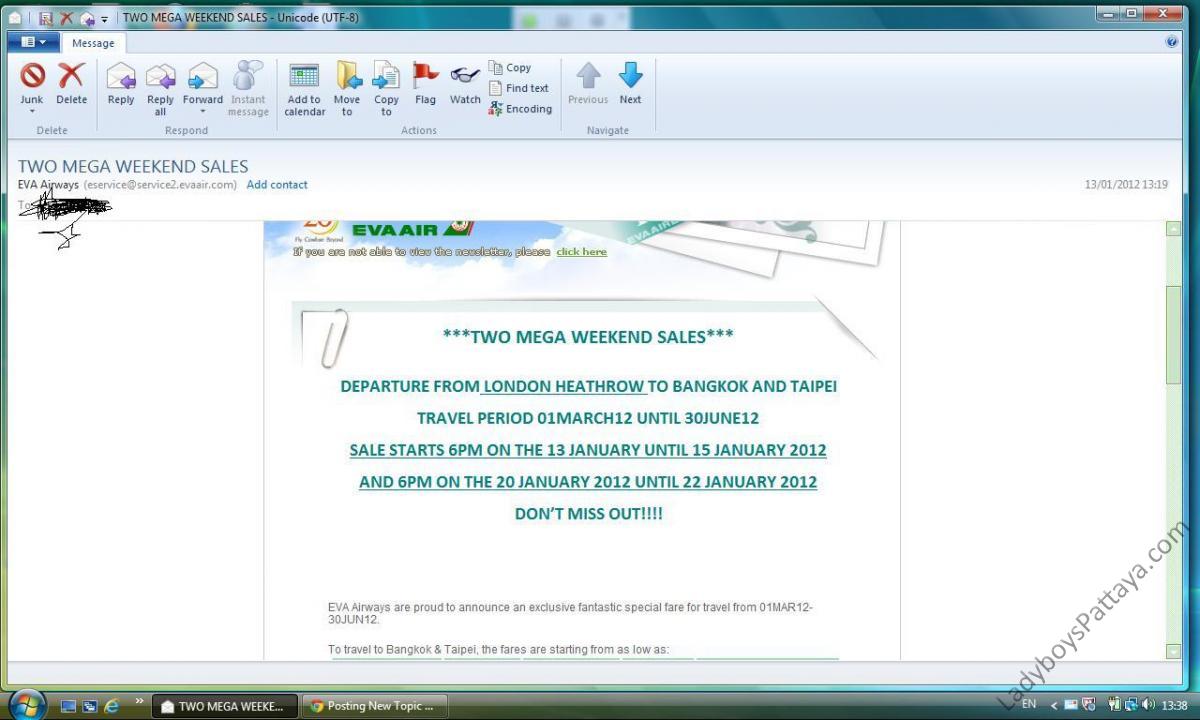Click the quick access reply icon
This screenshot has height=720, width=1200.
[87, 18]
